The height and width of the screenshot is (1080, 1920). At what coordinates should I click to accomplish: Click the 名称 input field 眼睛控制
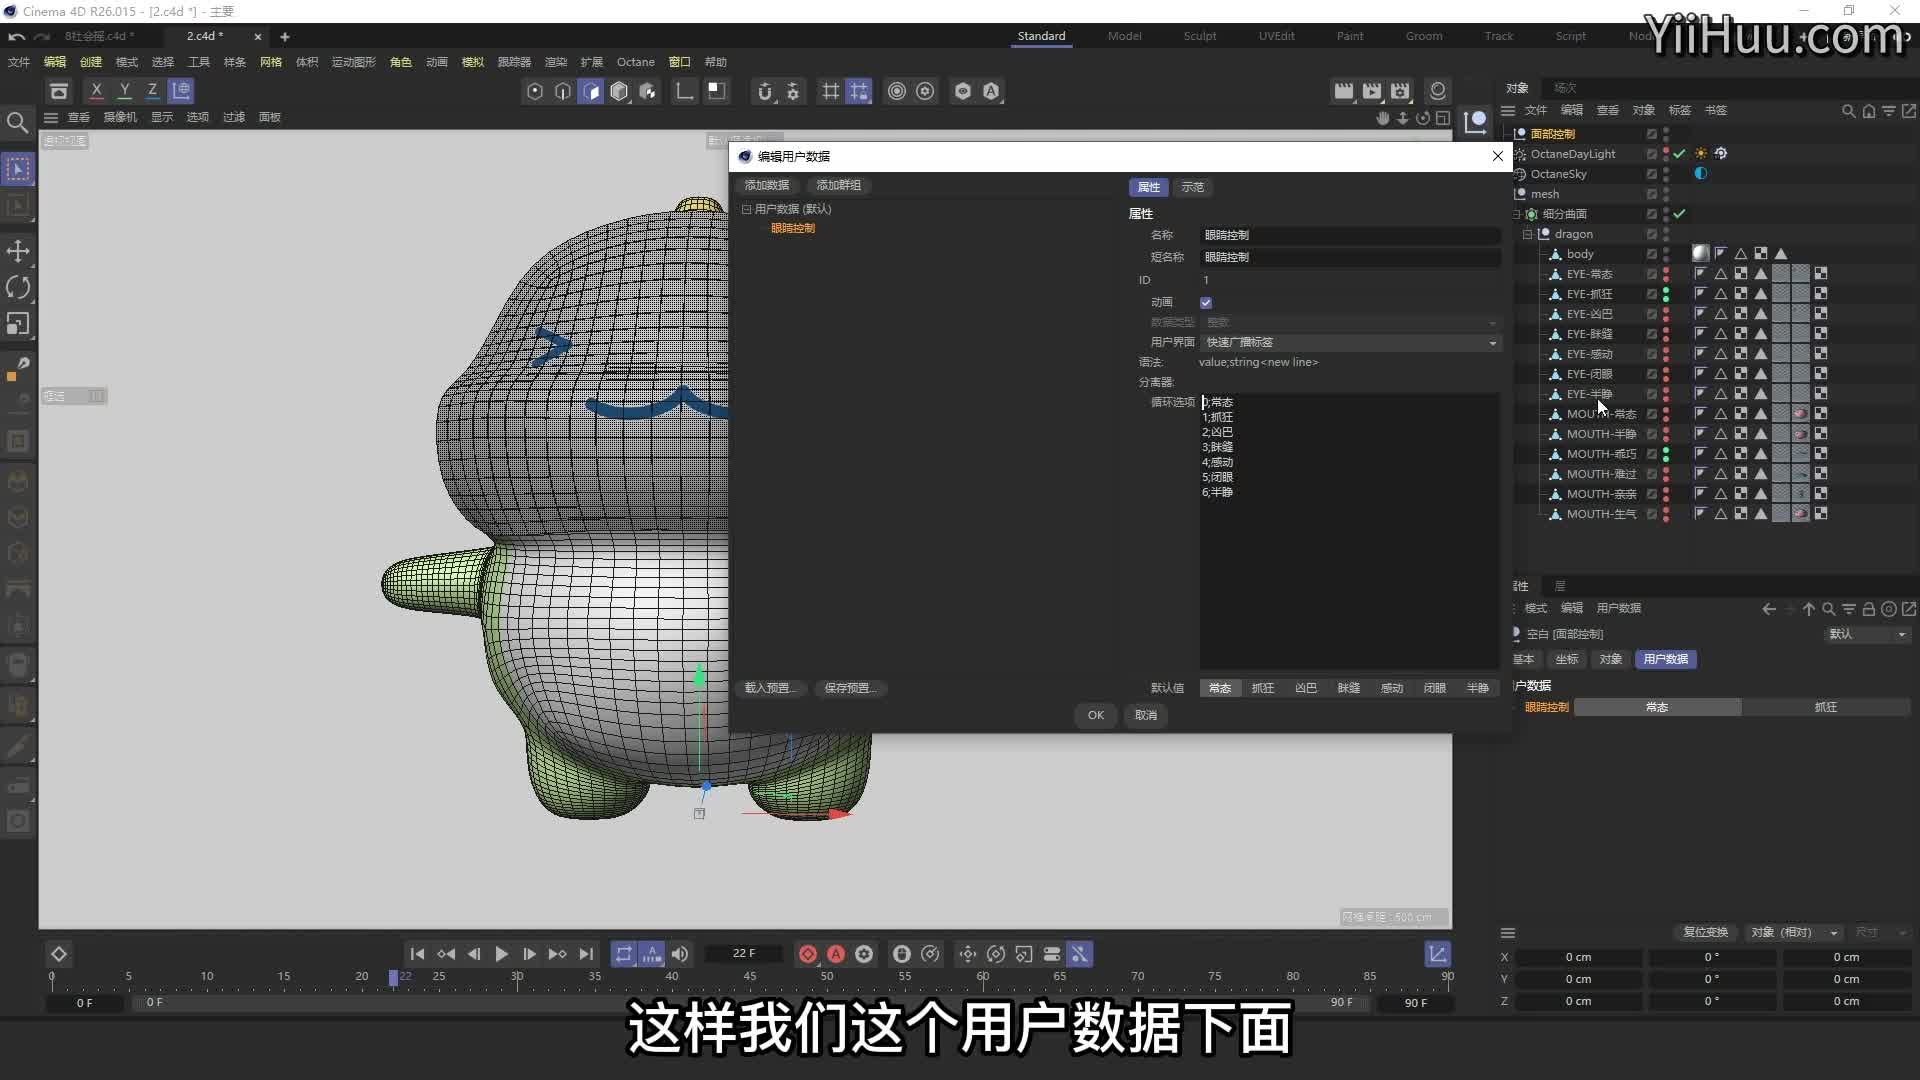coord(1350,235)
